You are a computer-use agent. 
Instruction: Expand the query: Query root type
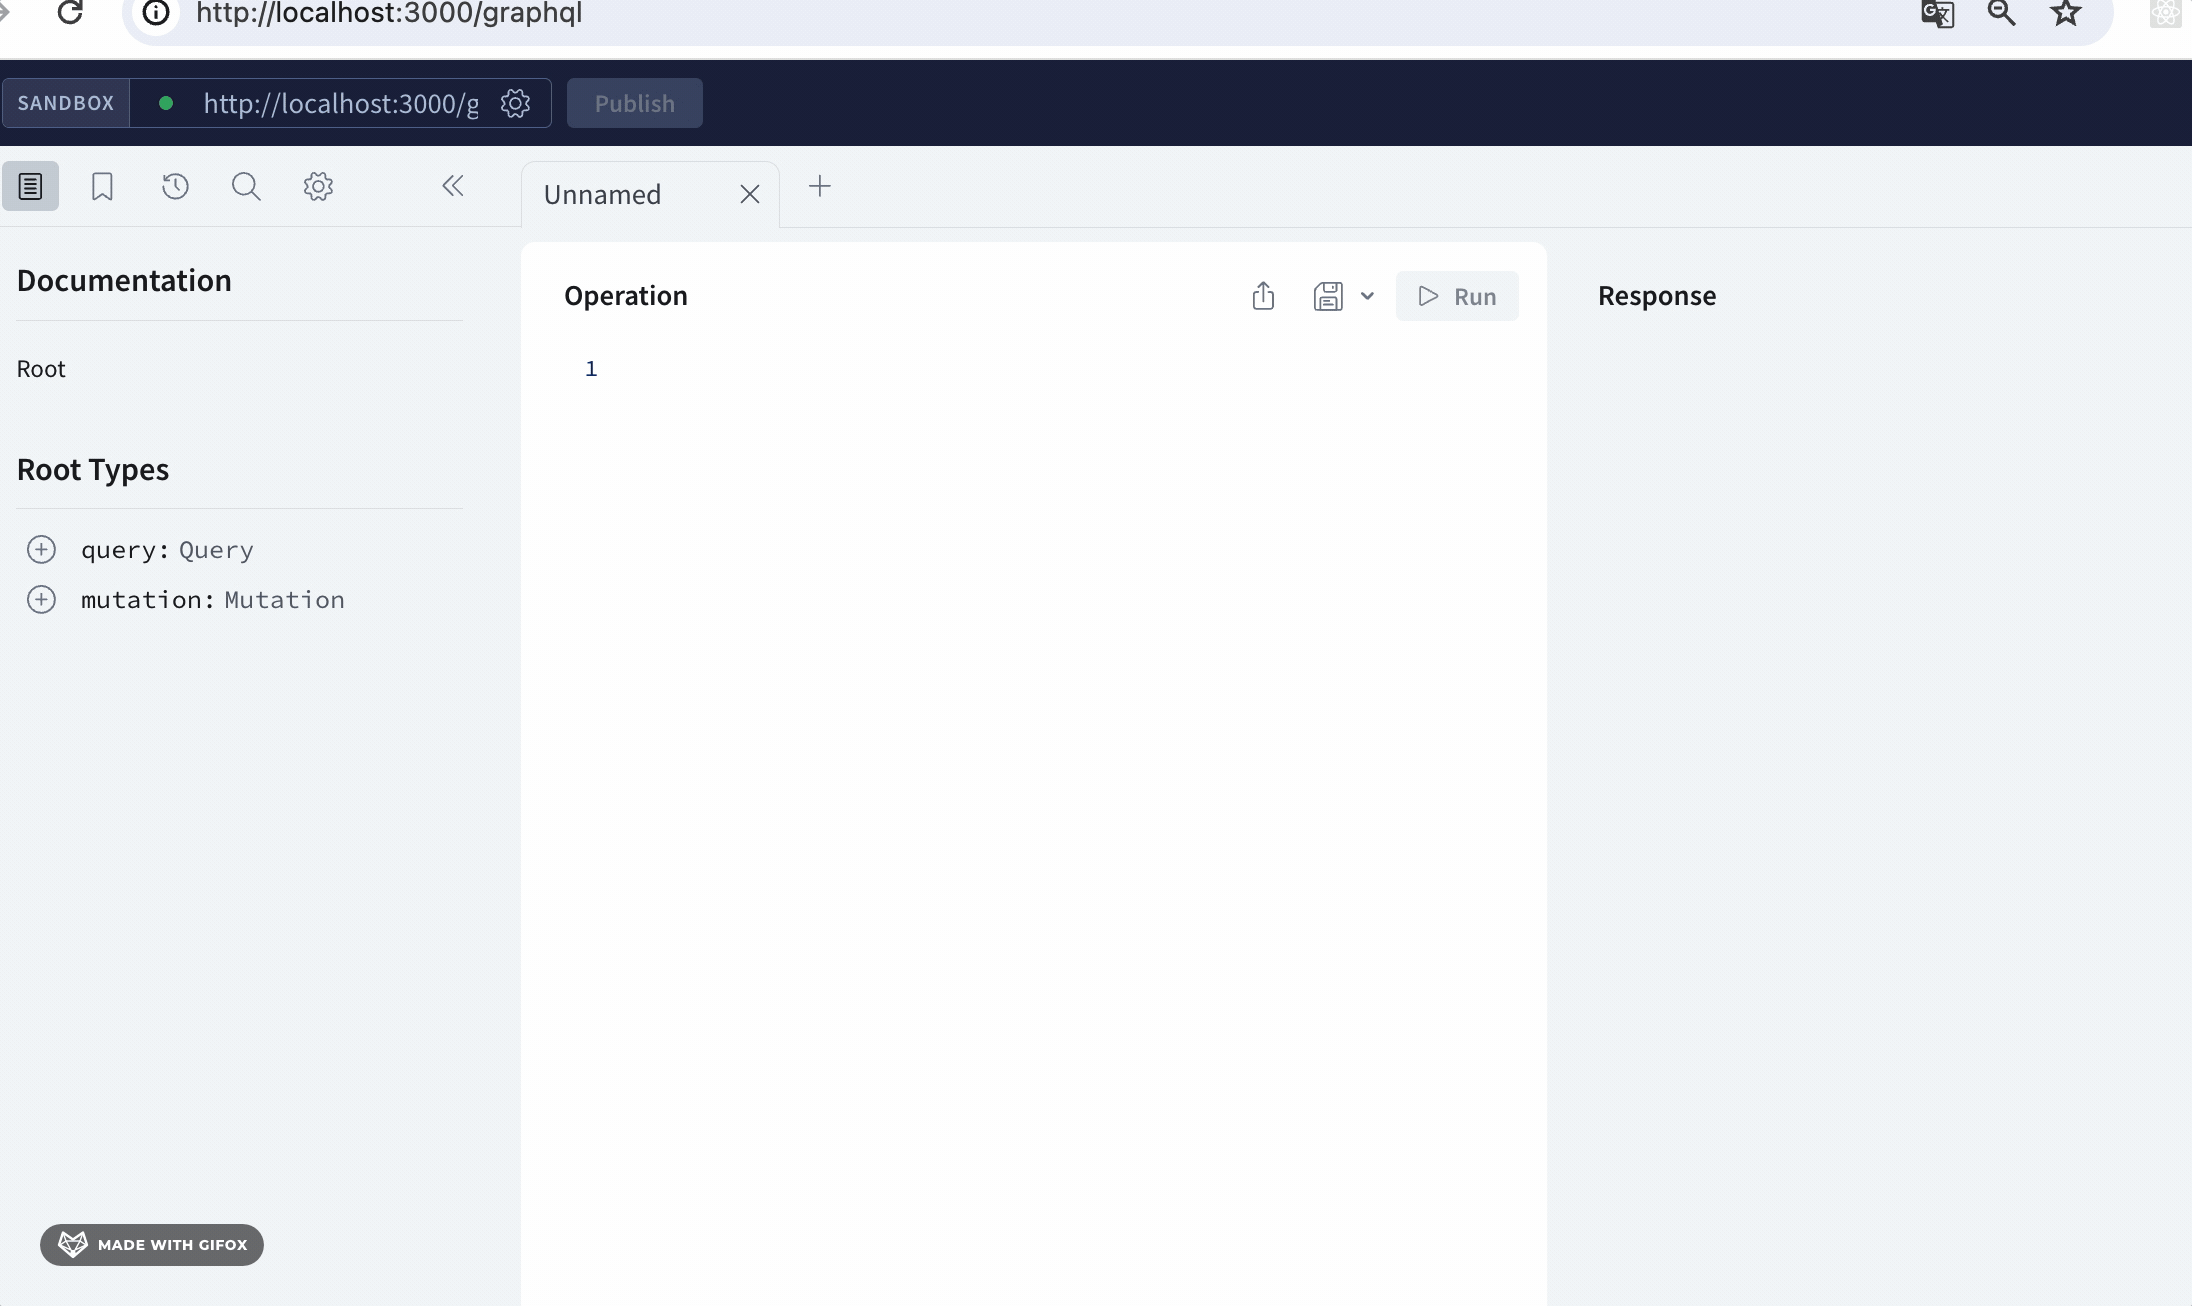point(41,549)
